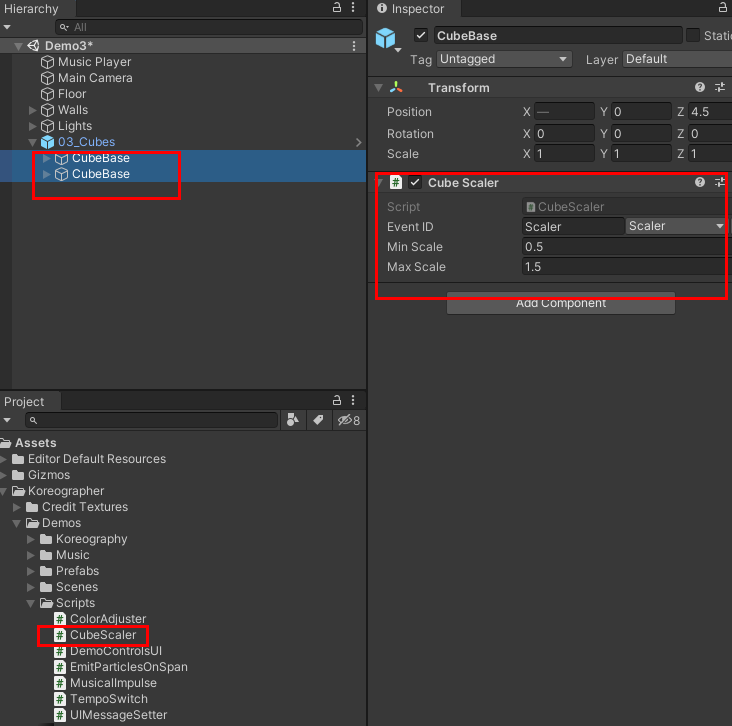Toggle CubeBase active checkbox
This screenshot has width=732, height=726.
(x=421, y=35)
